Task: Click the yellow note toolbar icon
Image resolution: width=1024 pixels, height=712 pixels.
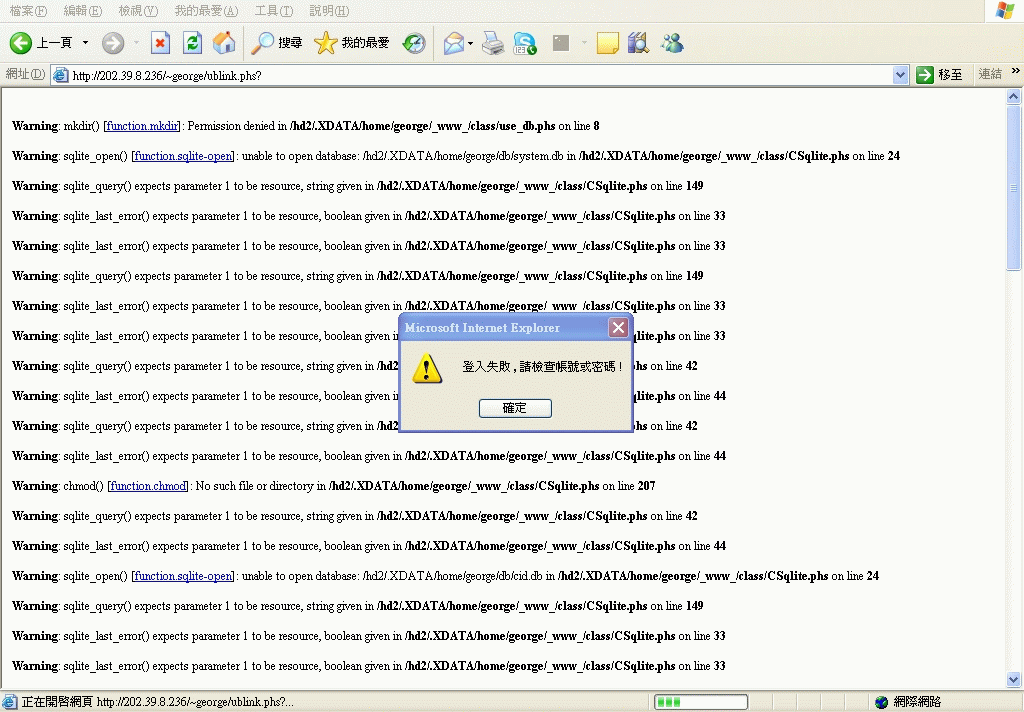Action: [x=607, y=43]
